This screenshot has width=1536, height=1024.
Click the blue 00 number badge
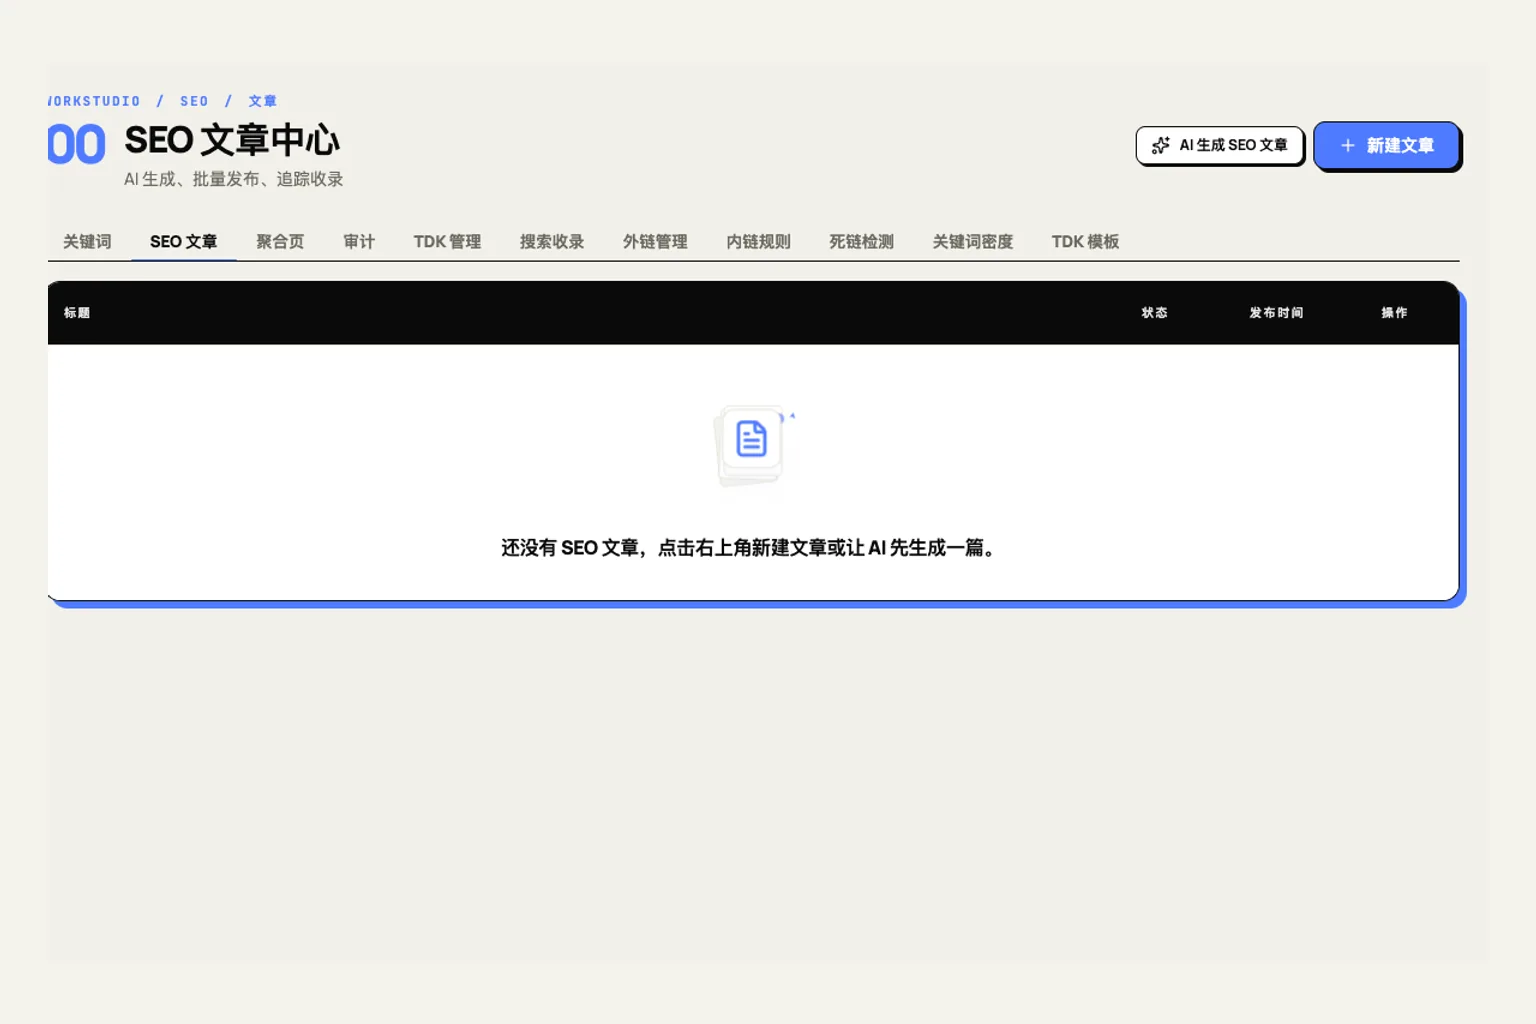76,145
